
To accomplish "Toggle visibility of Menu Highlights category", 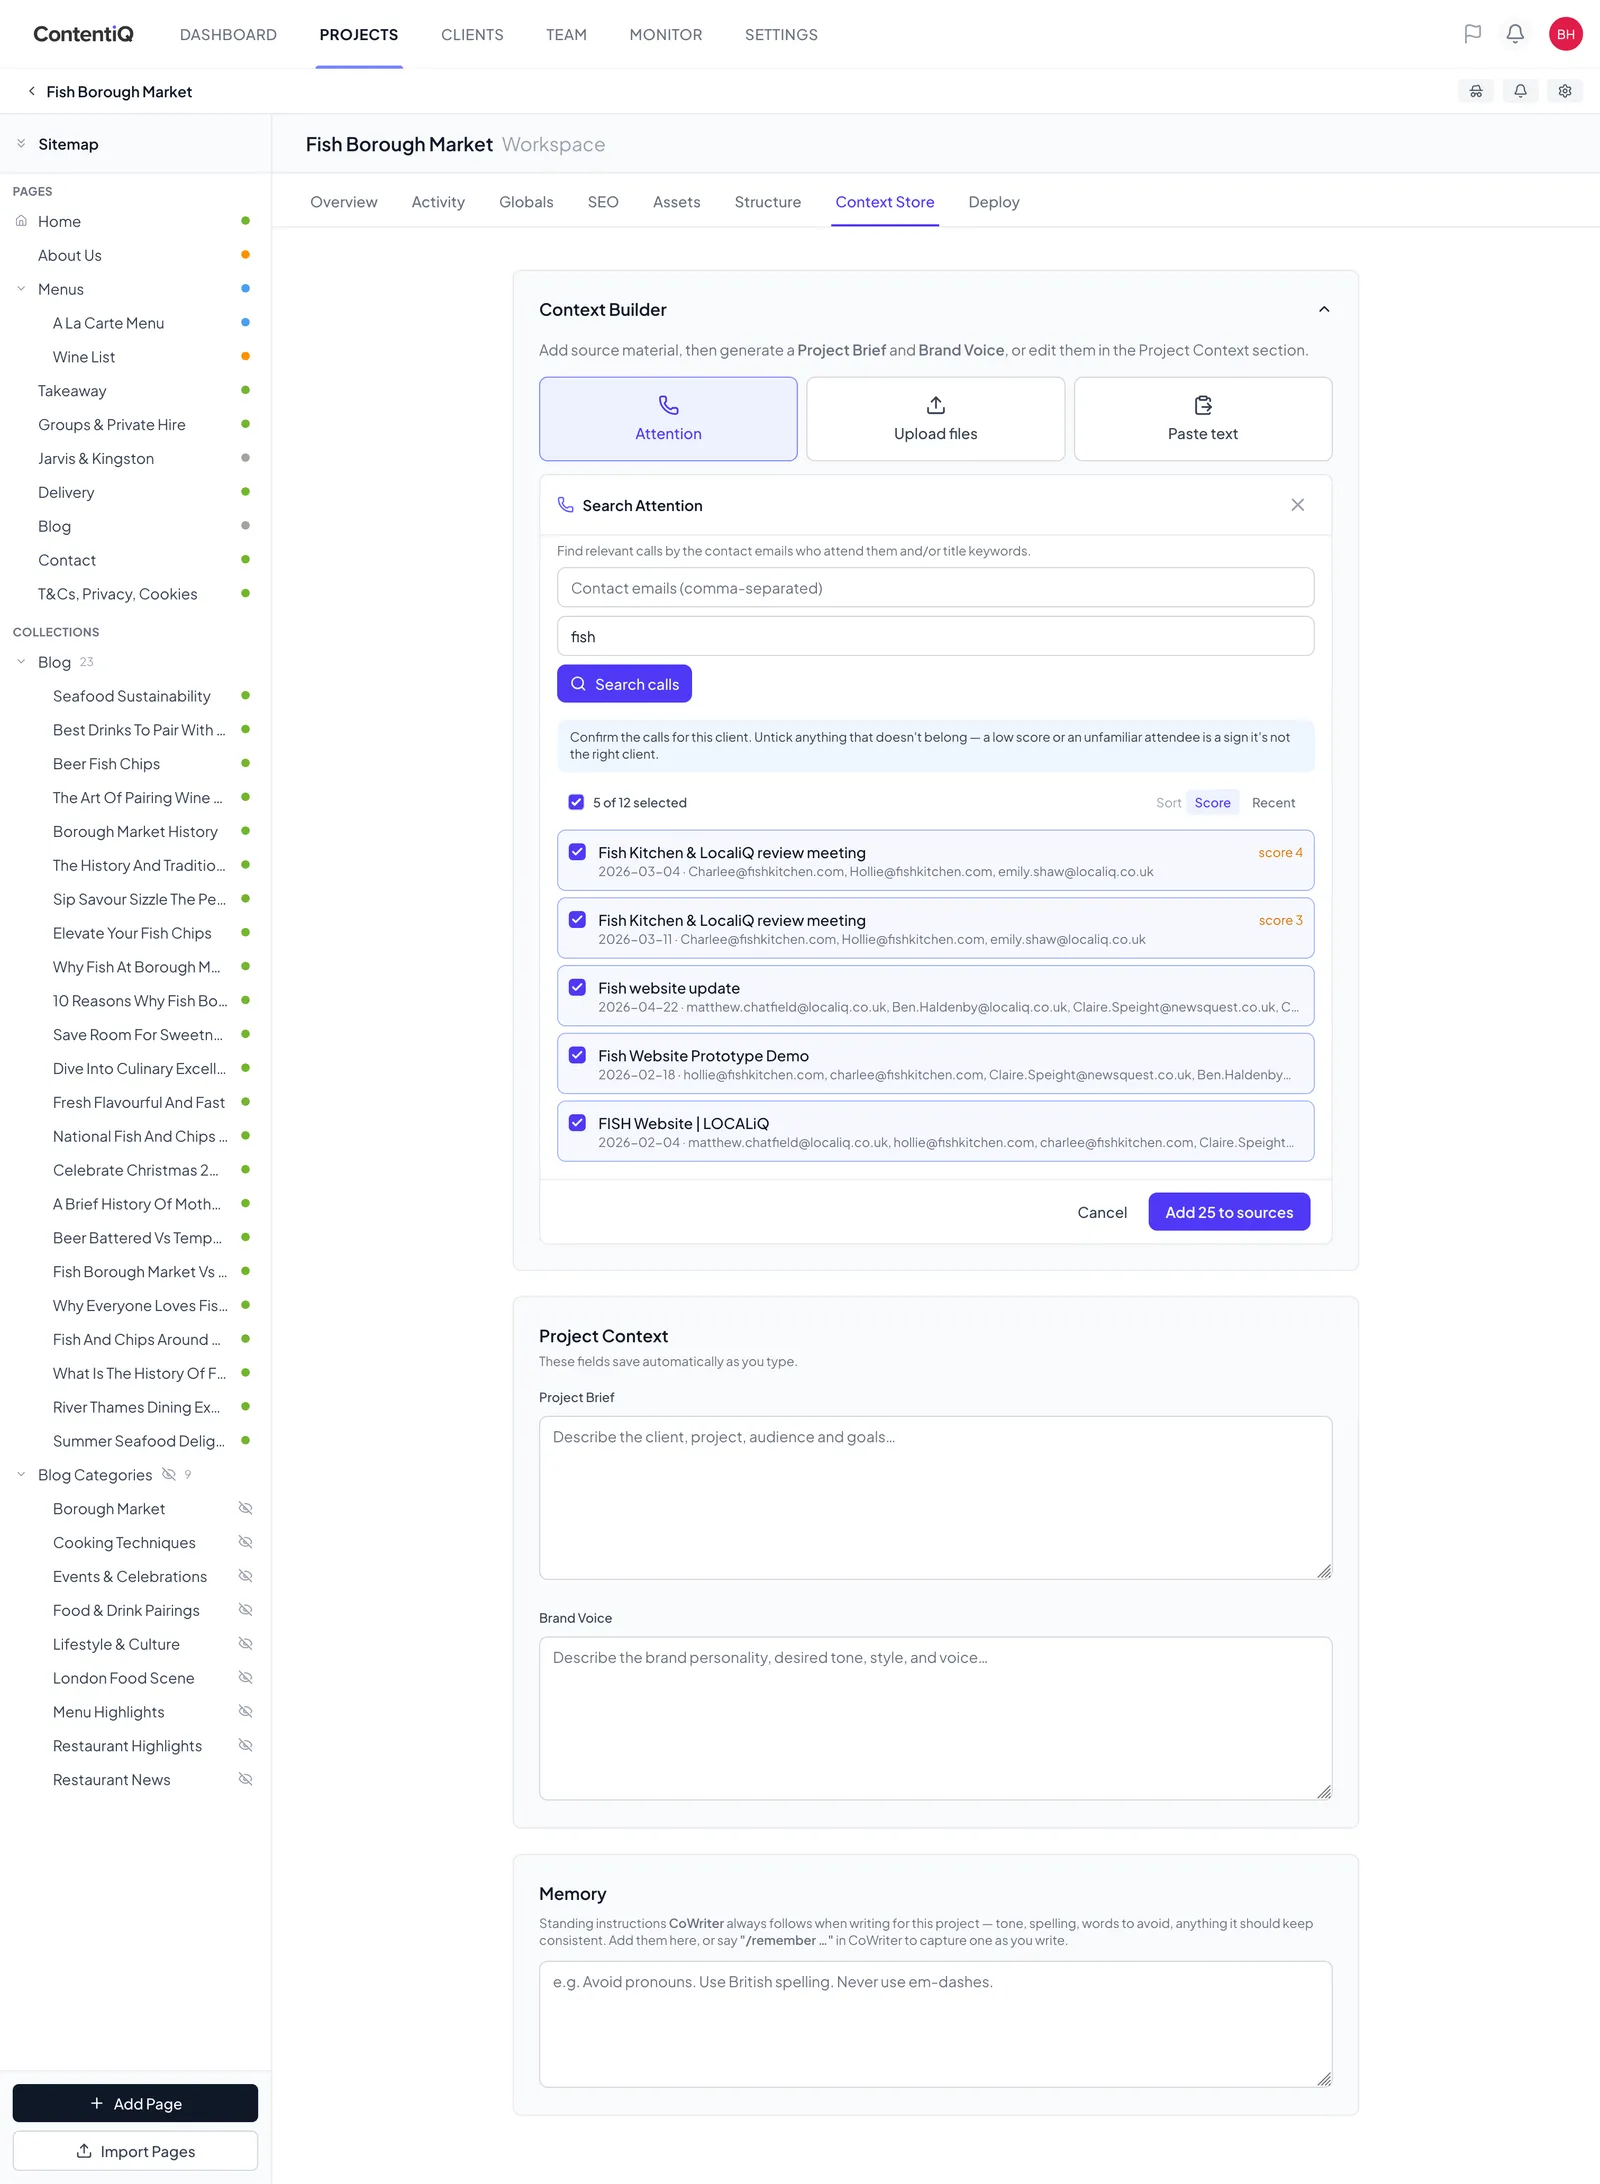I will tap(245, 1712).
